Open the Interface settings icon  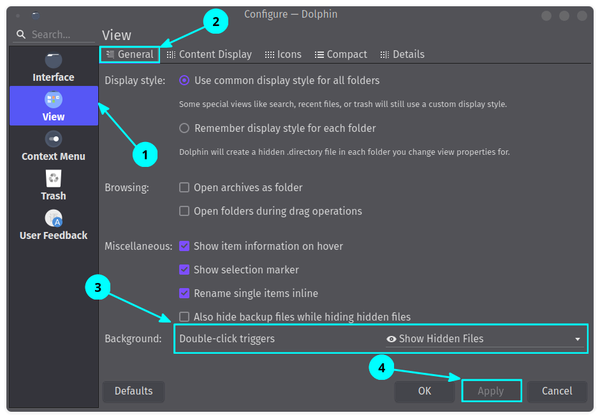pos(53,60)
